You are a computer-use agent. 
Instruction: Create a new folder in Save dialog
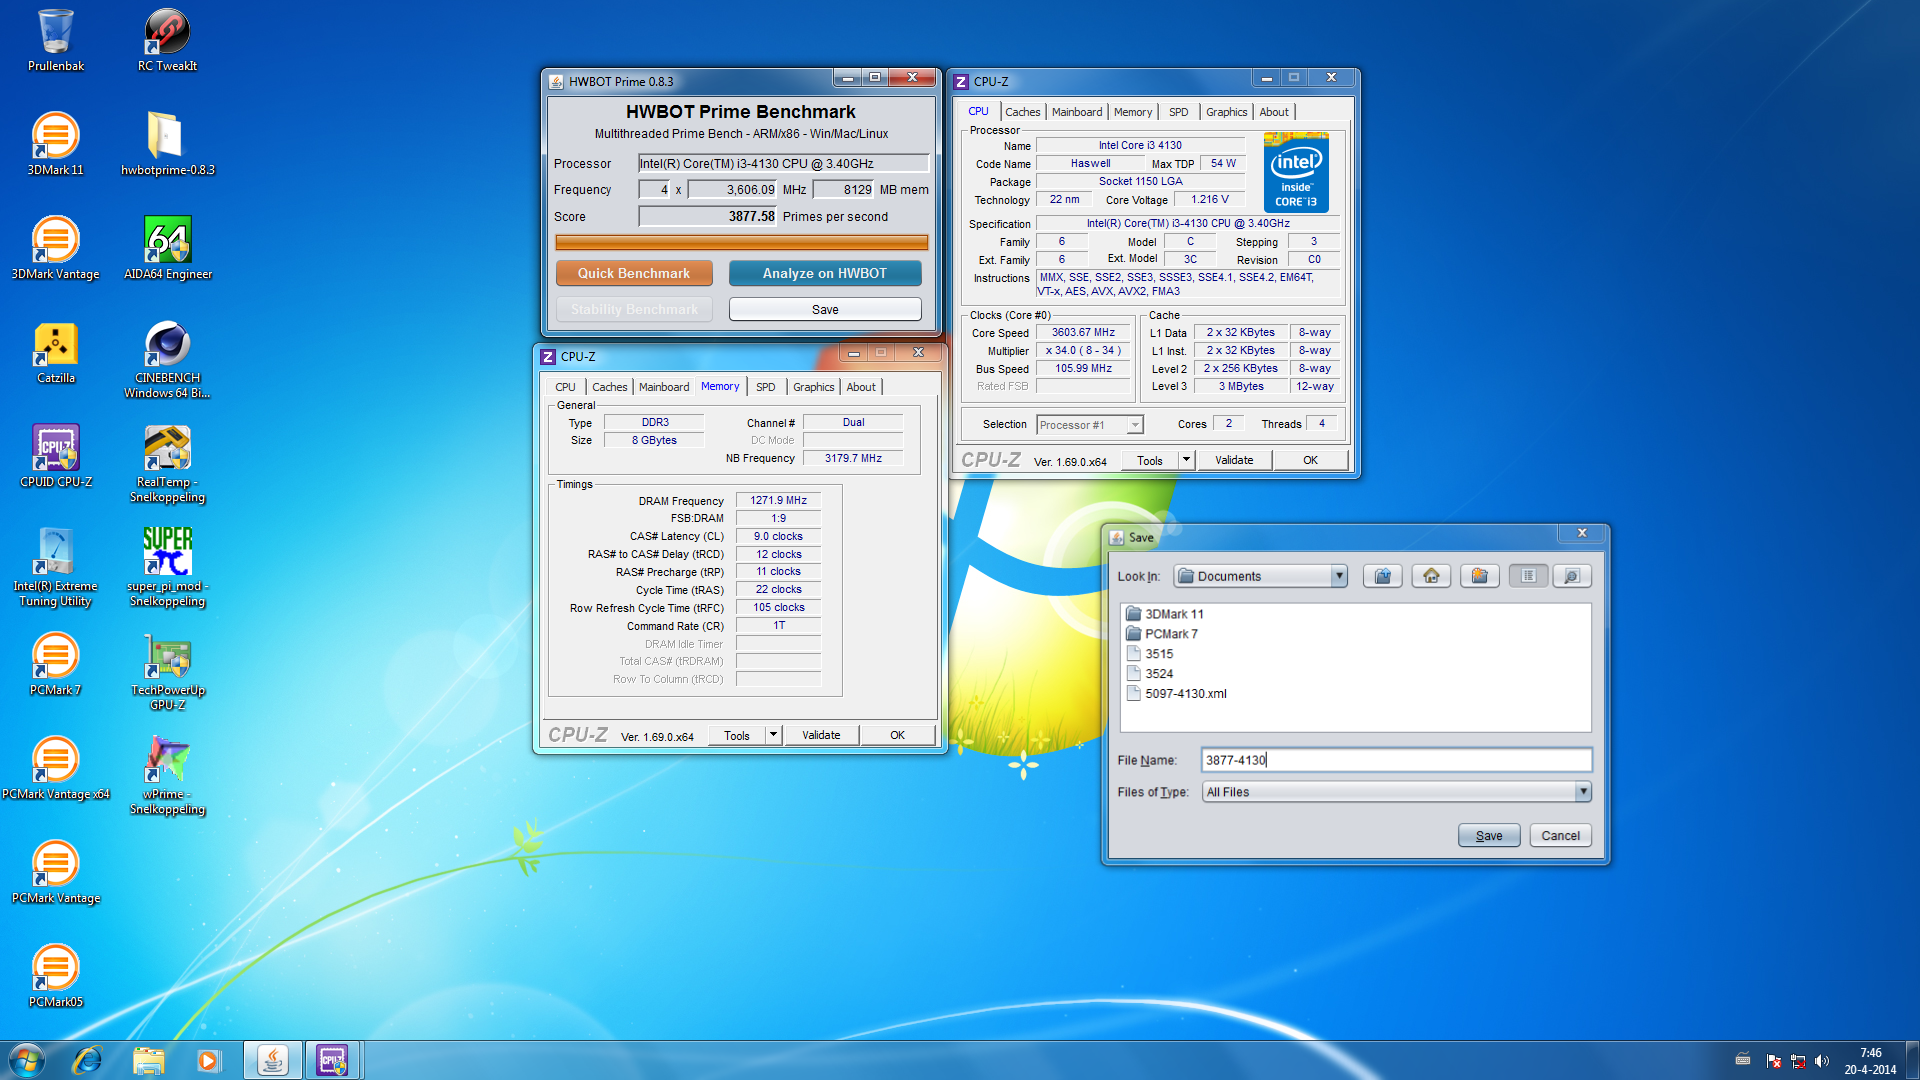click(x=1479, y=576)
